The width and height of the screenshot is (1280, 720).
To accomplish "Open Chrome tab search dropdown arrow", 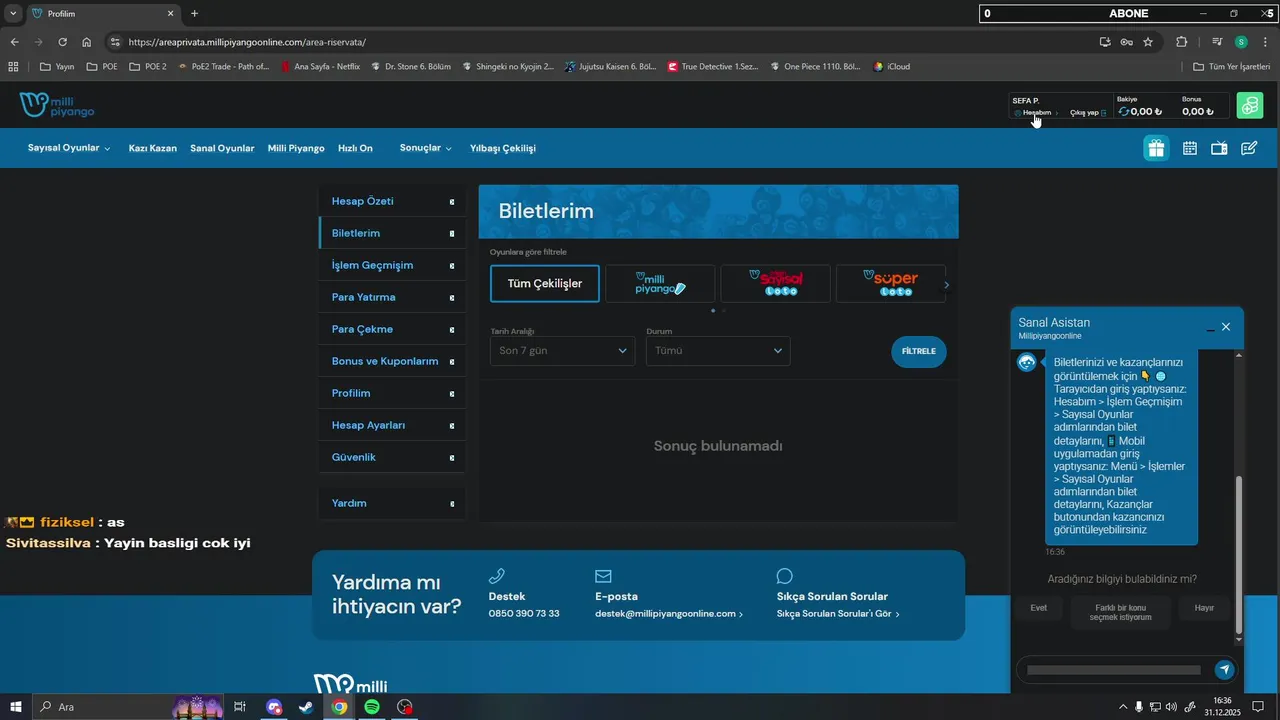I will pos(13,13).
